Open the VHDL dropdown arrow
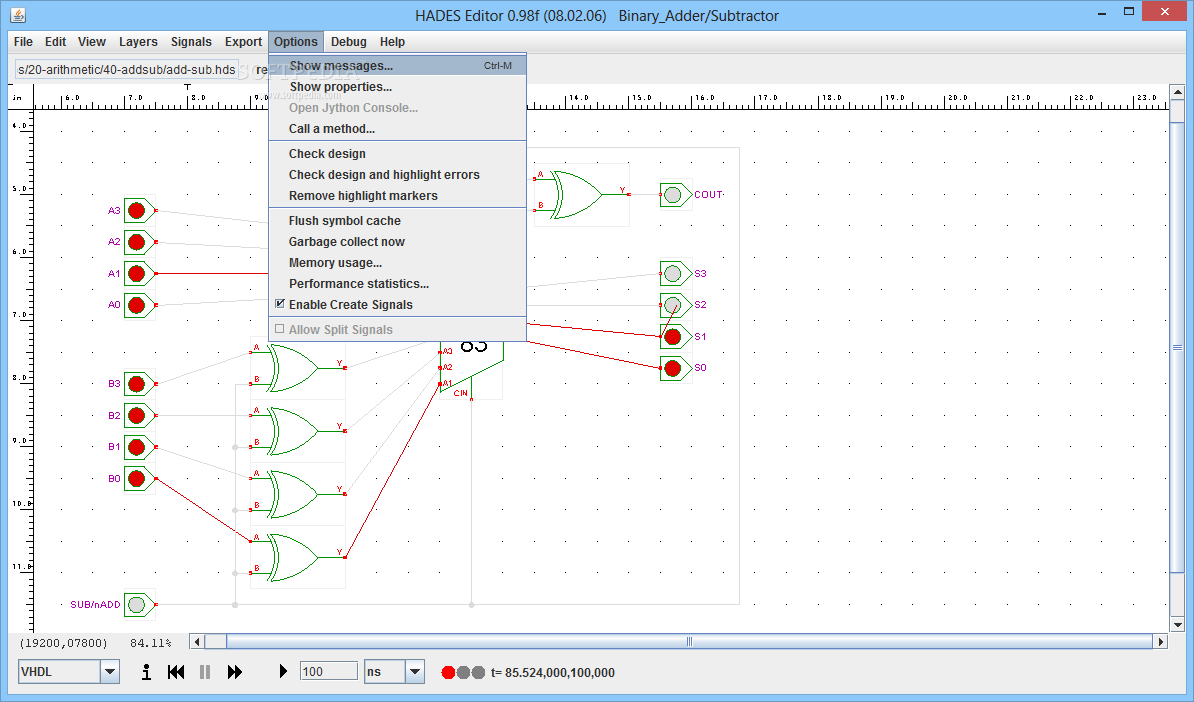This screenshot has width=1194, height=702. pos(110,672)
